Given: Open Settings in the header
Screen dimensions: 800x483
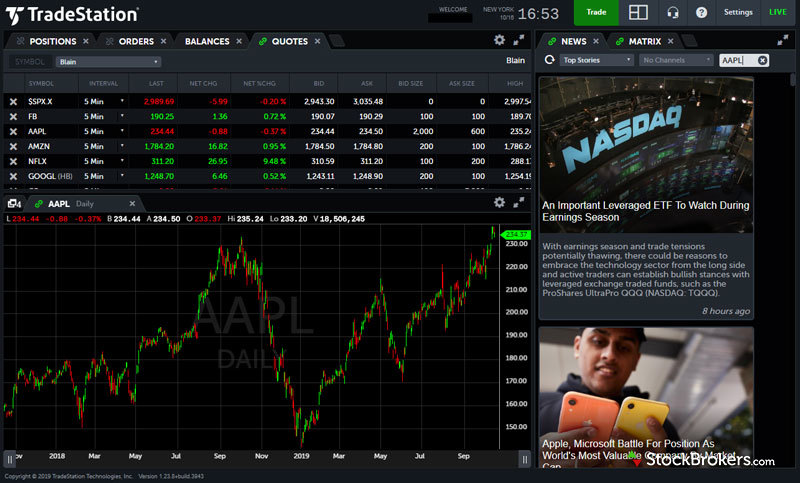Looking at the screenshot, I should (738, 12).
